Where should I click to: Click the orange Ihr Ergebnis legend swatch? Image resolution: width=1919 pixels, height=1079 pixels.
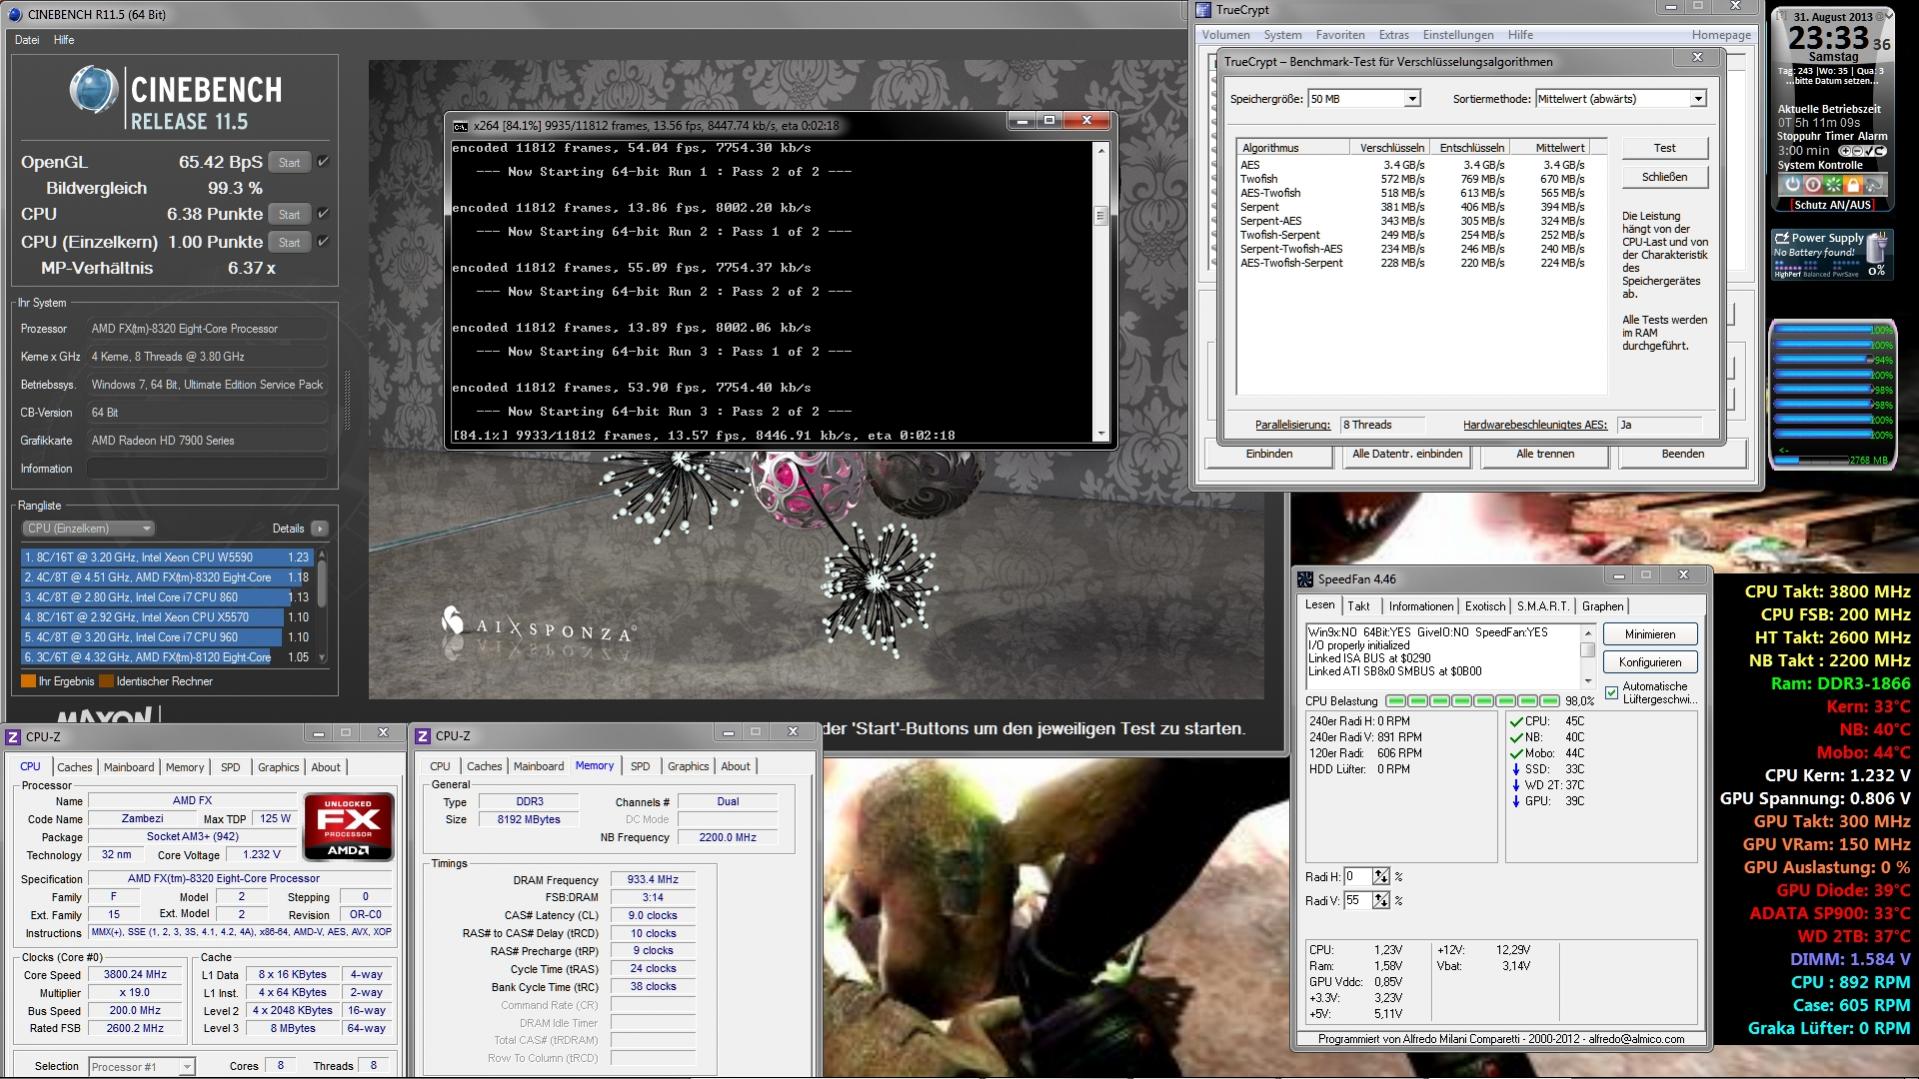28,681
